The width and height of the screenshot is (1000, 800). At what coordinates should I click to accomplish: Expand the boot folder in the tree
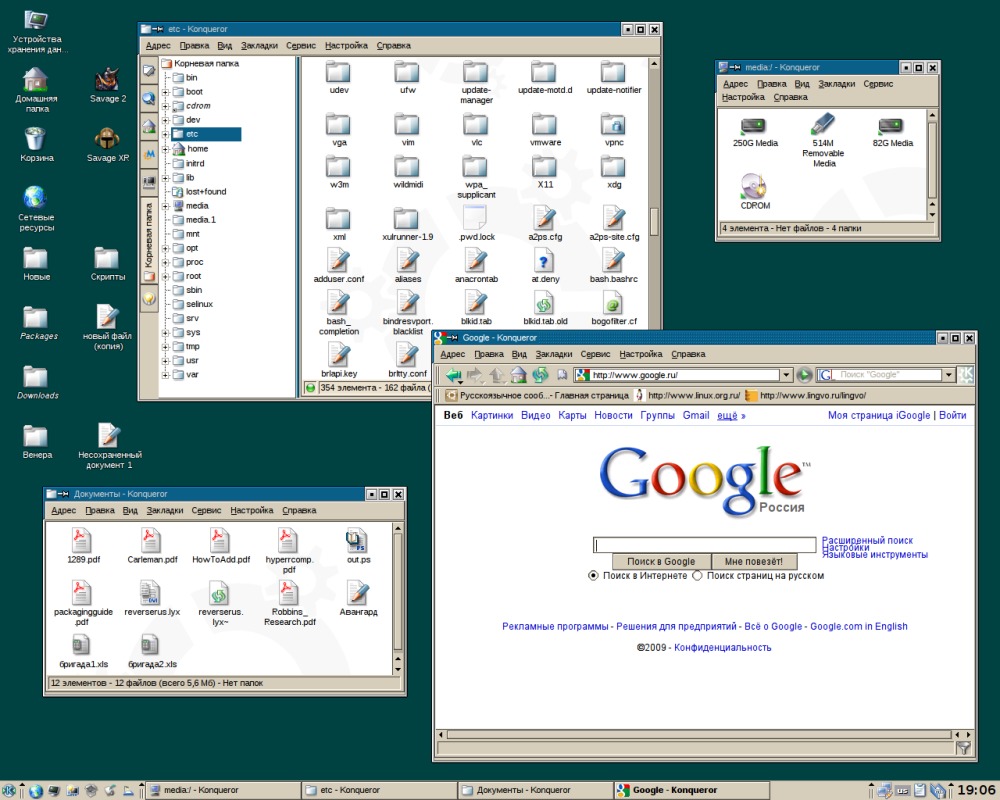click(165, 92)
